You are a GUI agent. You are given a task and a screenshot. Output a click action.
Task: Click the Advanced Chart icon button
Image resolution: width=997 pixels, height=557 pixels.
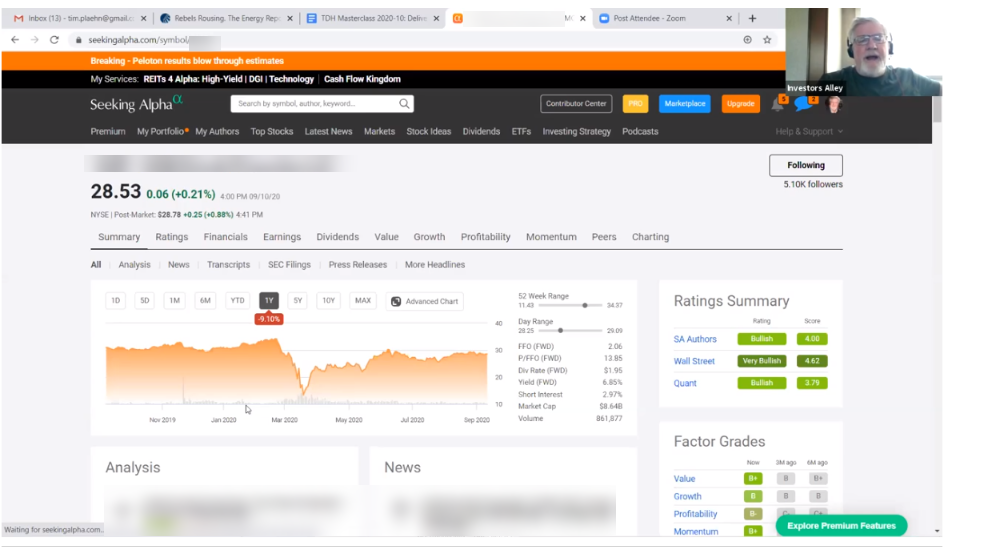425,301
